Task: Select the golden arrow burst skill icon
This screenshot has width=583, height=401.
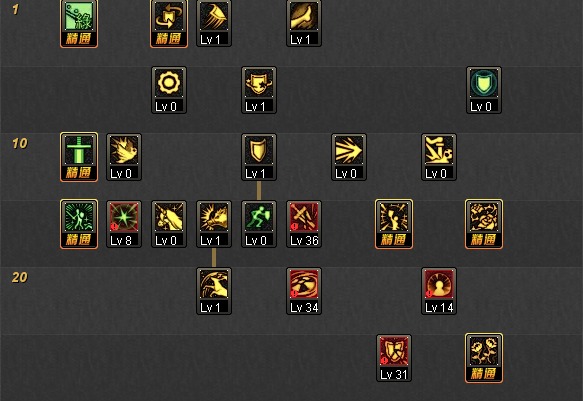Action: pyautogui.click(x=349, y=157)
